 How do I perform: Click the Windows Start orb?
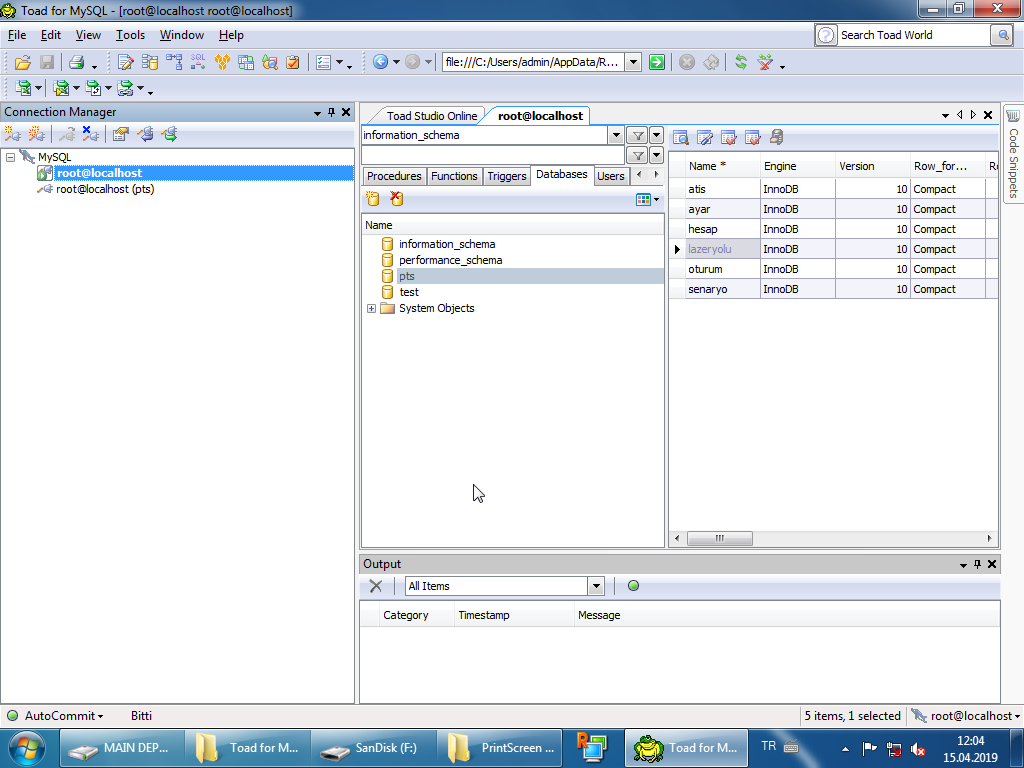pyautogui.click(x=27, y=748)
